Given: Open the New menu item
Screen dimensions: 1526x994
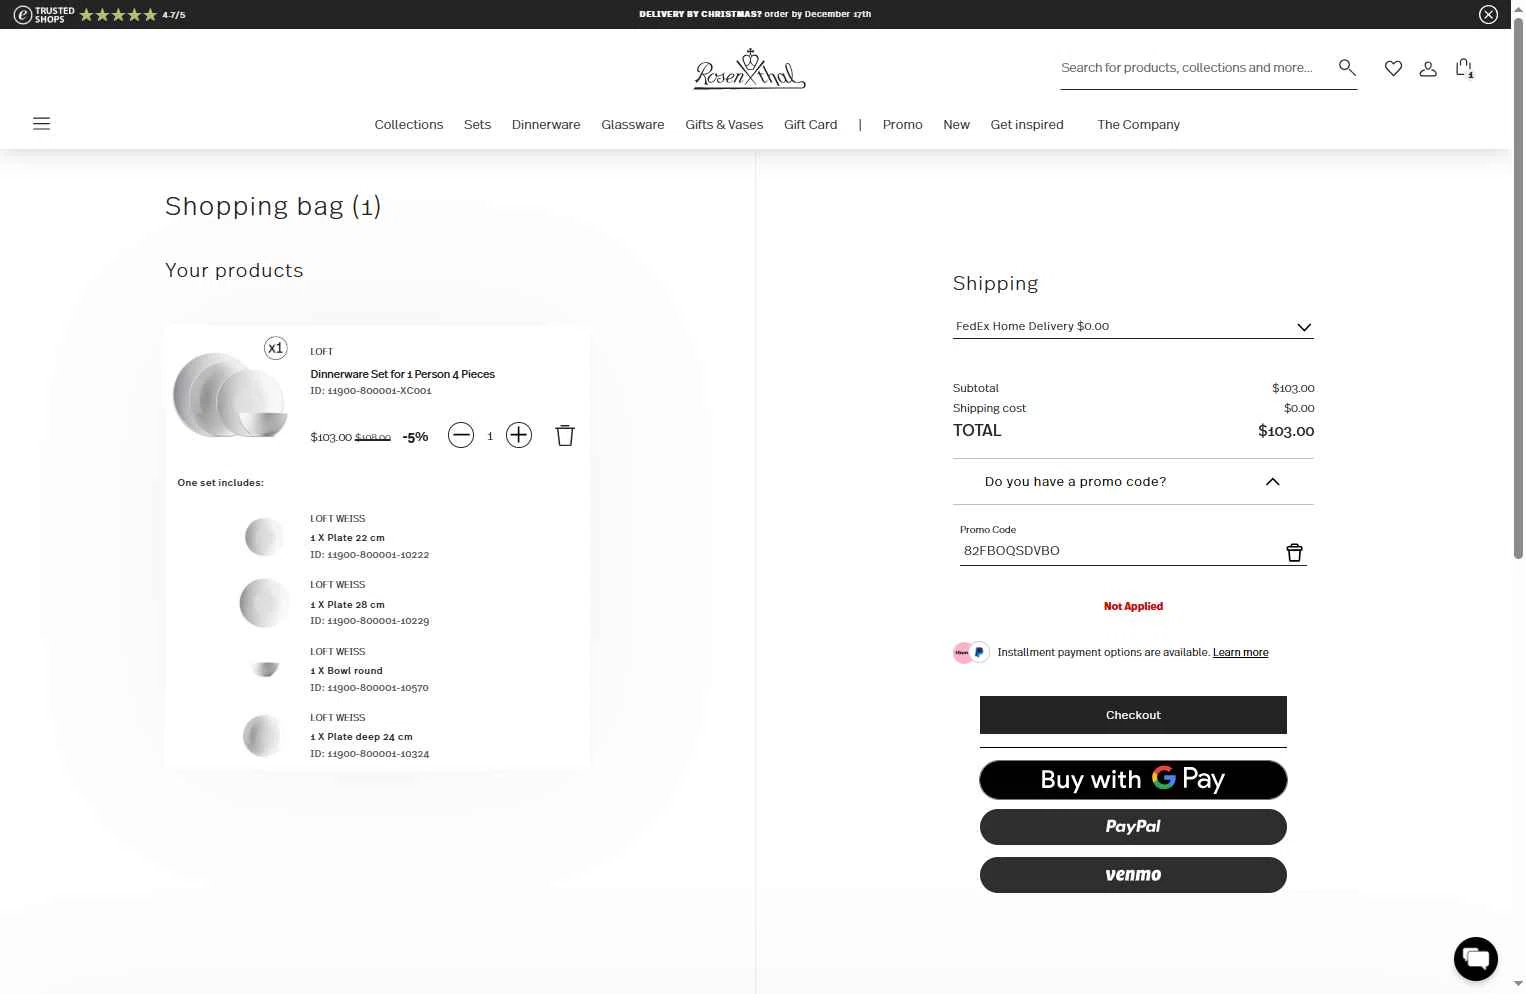Looking at the screenshot, I should [x=956, y=124].
